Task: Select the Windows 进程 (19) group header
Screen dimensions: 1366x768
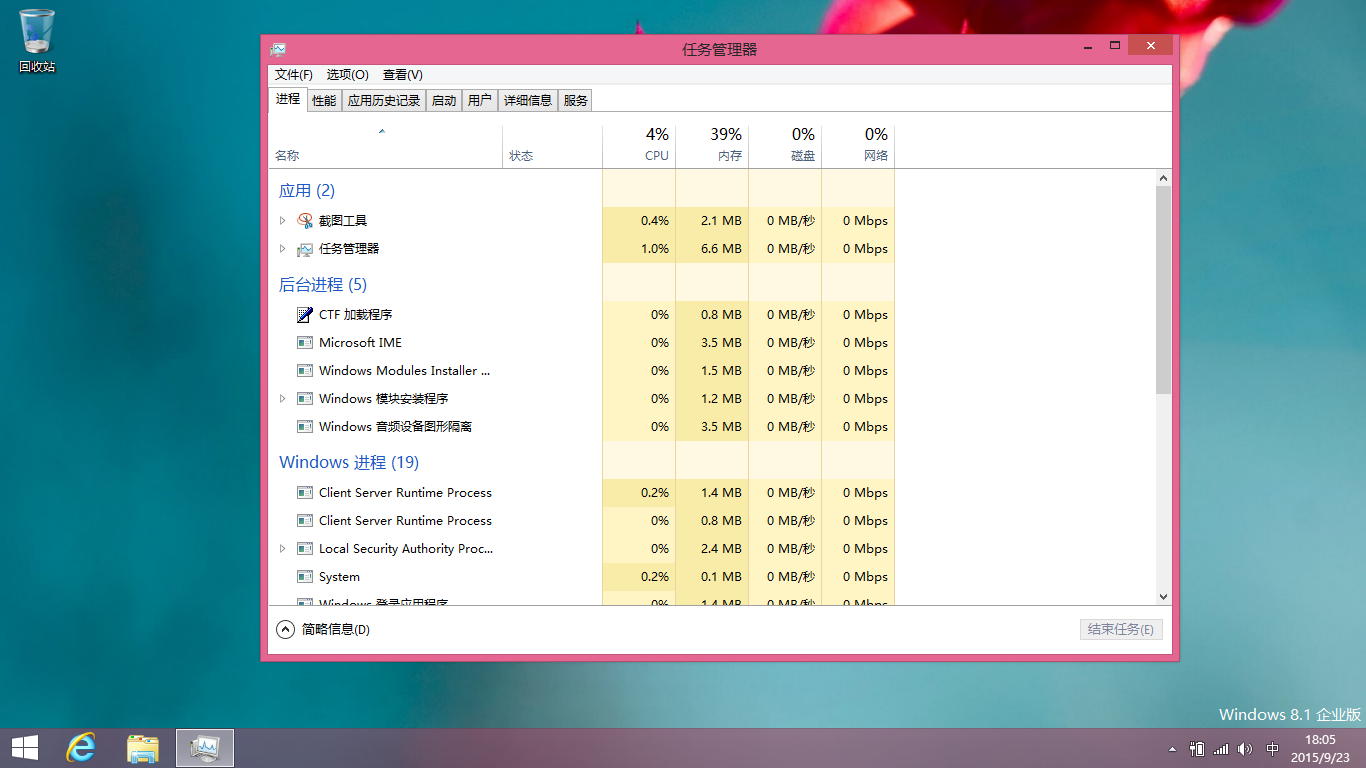Action: [349, 463]
